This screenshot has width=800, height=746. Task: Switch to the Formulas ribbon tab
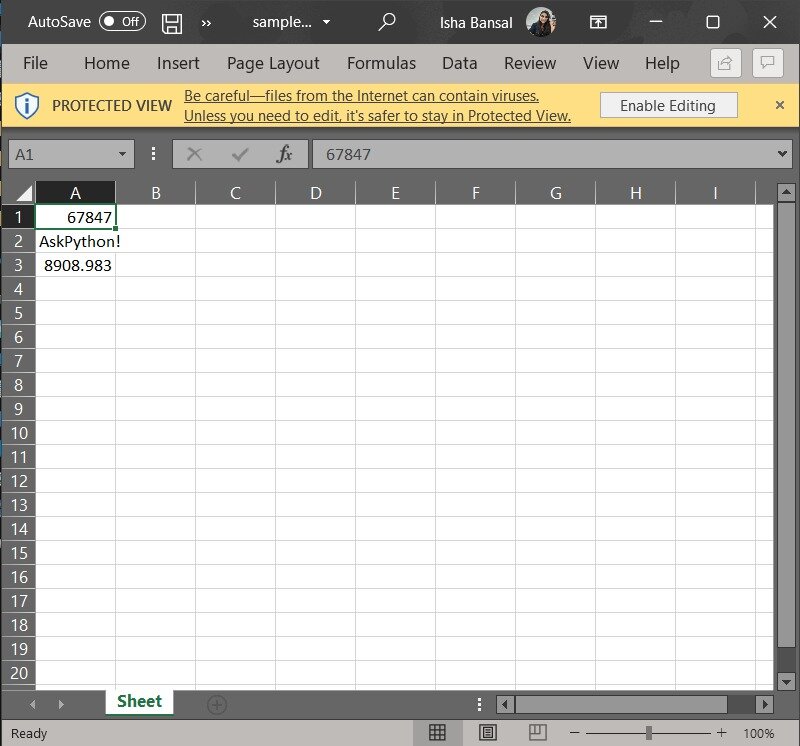pos(381,63)
